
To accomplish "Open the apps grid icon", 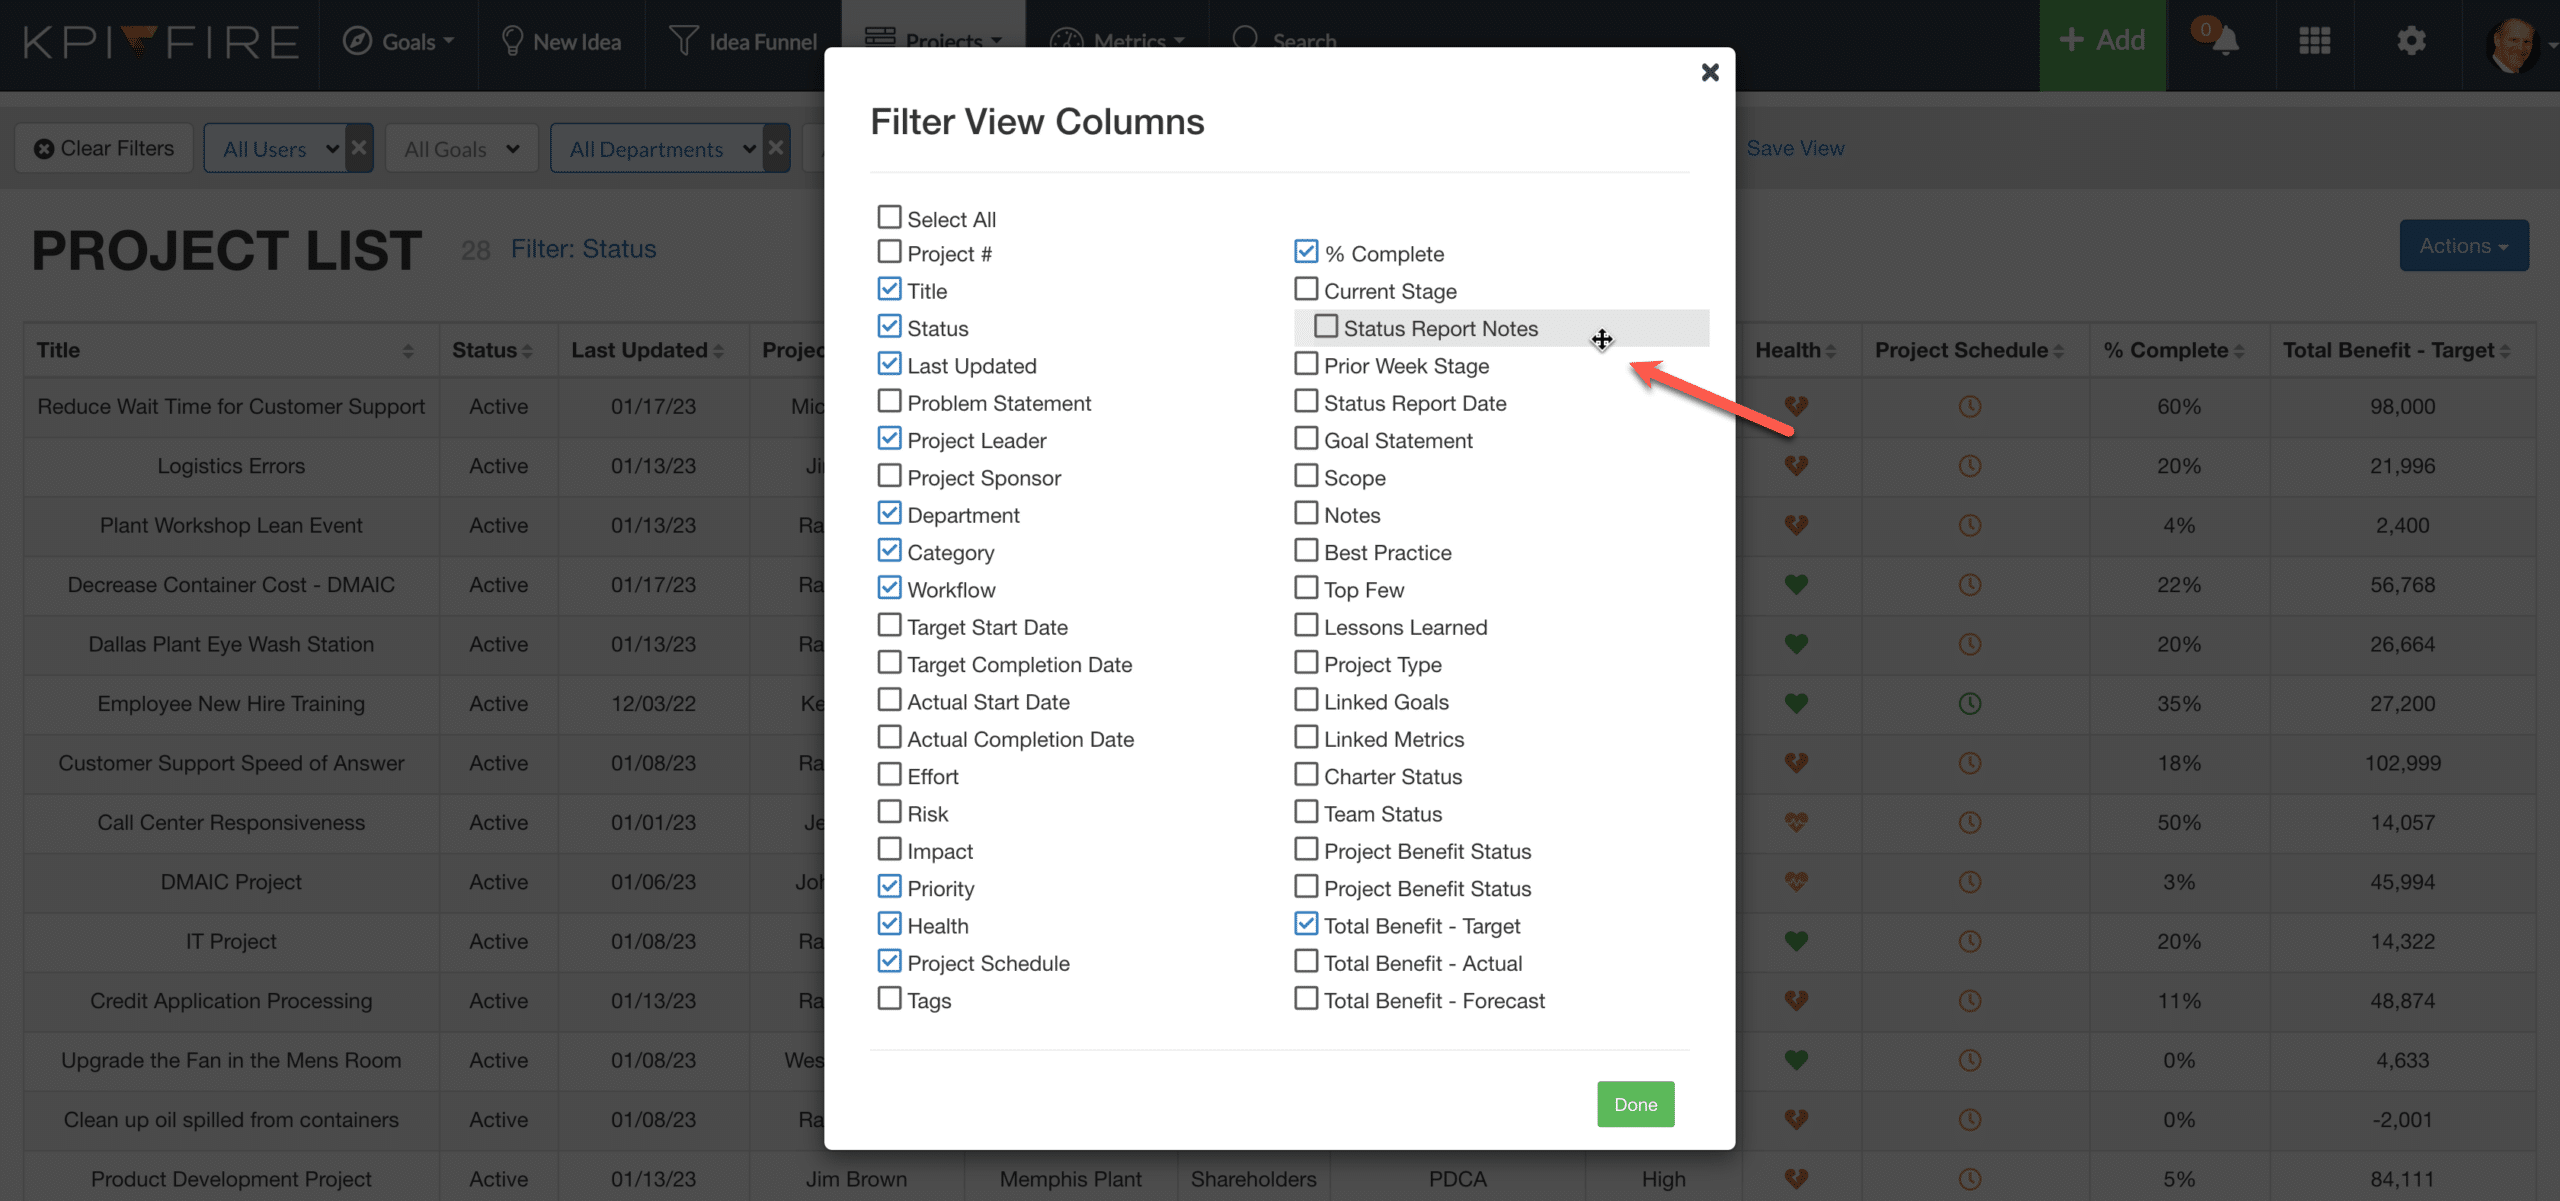I will [x=2314, y=41].
